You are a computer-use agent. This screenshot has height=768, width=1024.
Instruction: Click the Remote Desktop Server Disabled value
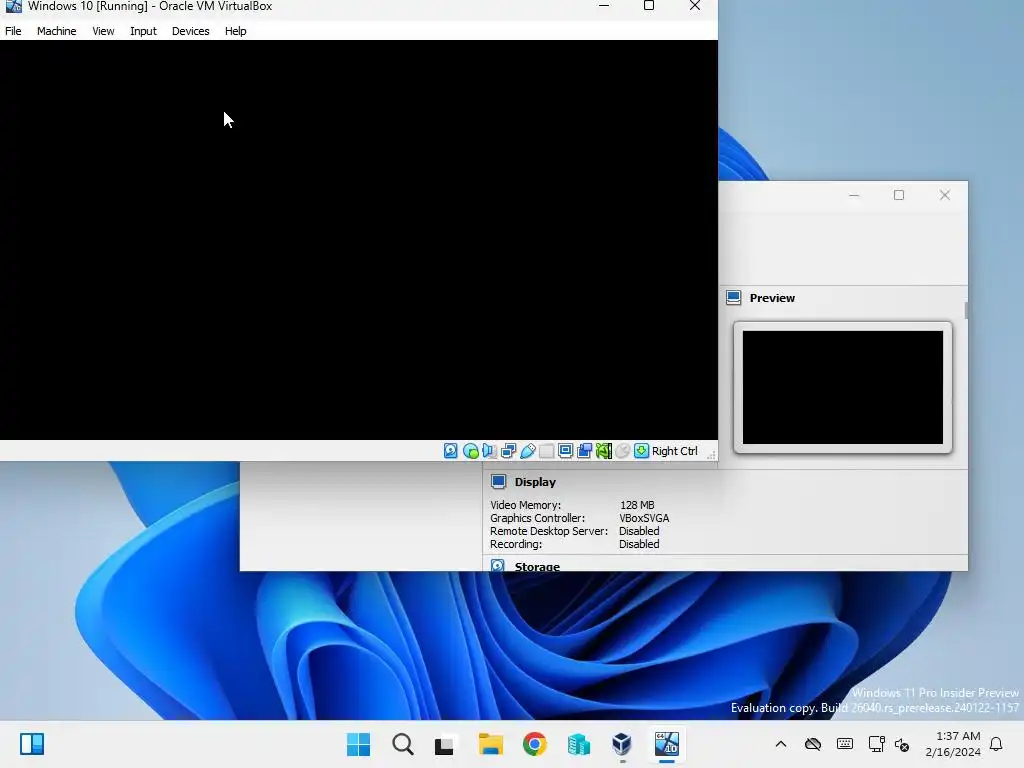[639, 531]
